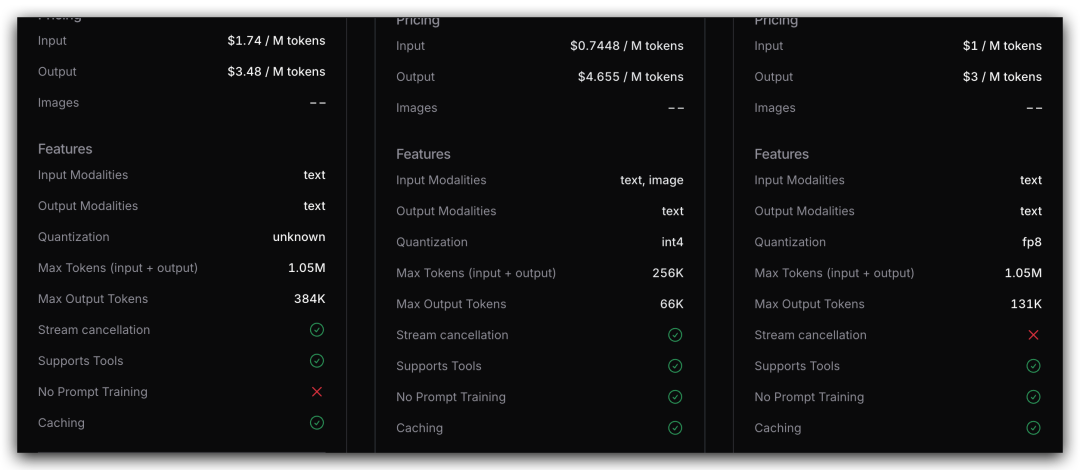The height and width of the screenshot is (470, 1080).
Task: Click the 256K max tokens value
Action: [x=667, y=273]
